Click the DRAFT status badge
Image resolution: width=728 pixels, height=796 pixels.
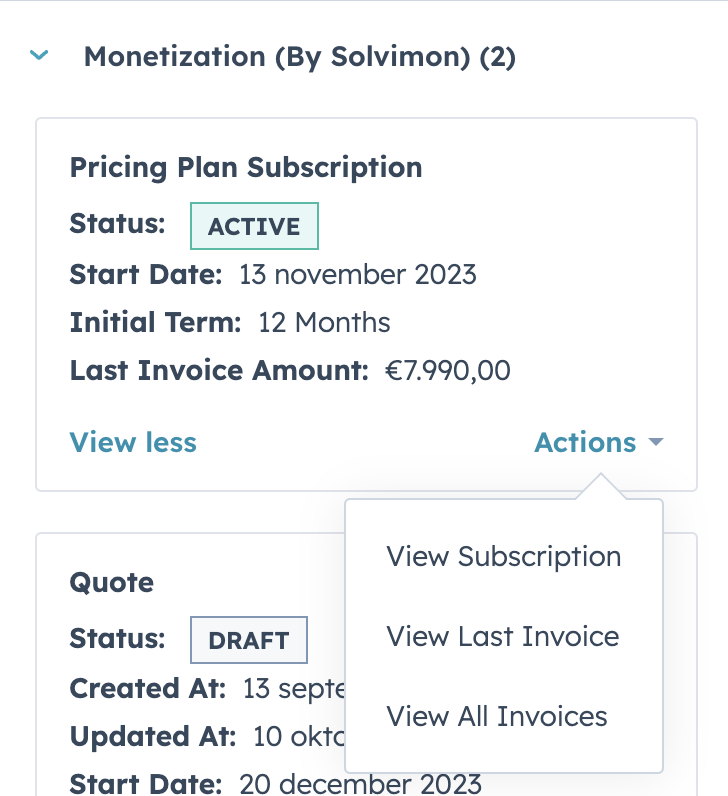tap(248, 641)
